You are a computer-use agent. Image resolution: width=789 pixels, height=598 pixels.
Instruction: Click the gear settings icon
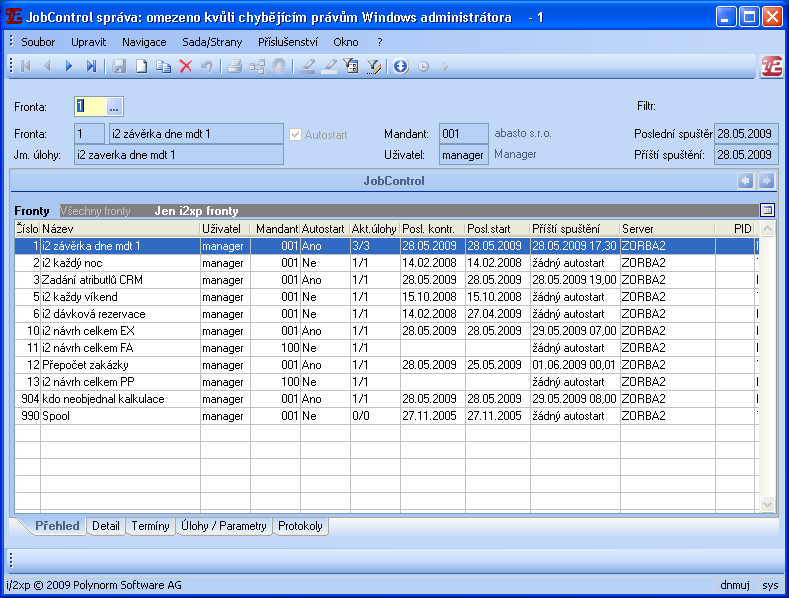pyautogui.click(x=279, y=66)
